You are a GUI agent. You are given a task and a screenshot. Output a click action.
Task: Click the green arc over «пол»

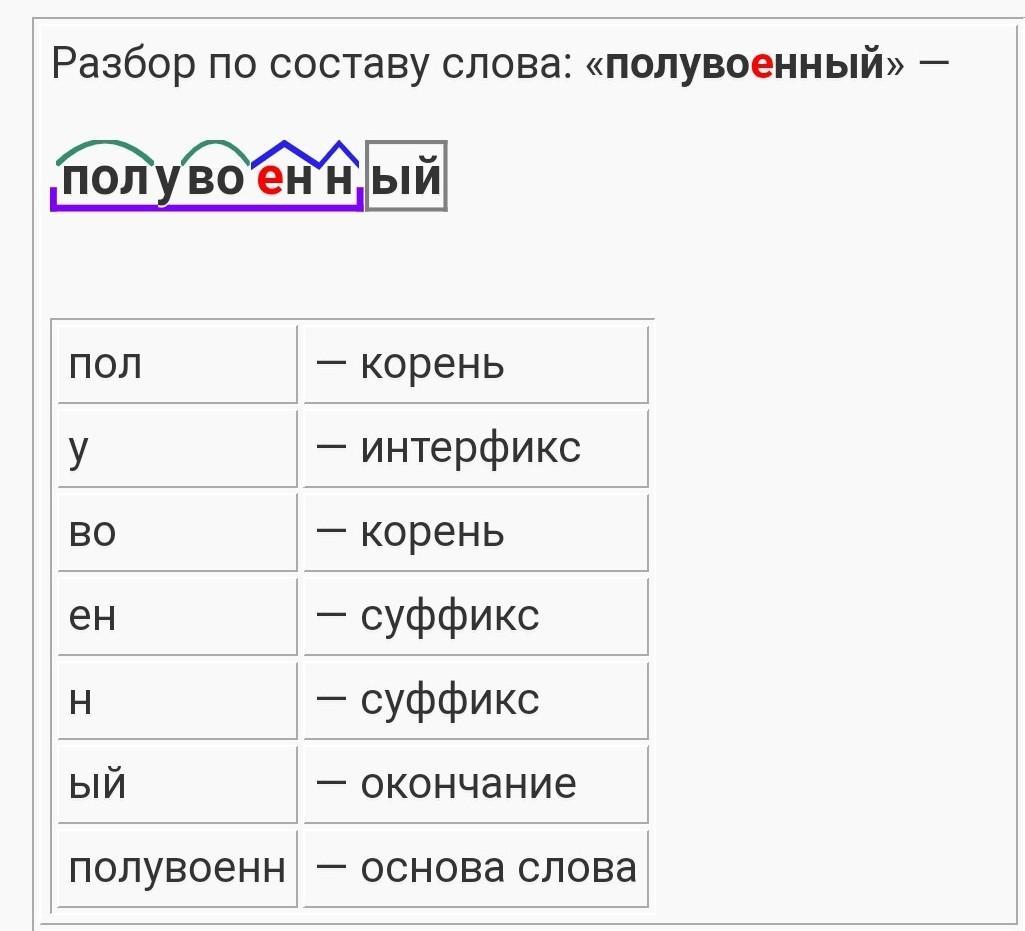105,150
